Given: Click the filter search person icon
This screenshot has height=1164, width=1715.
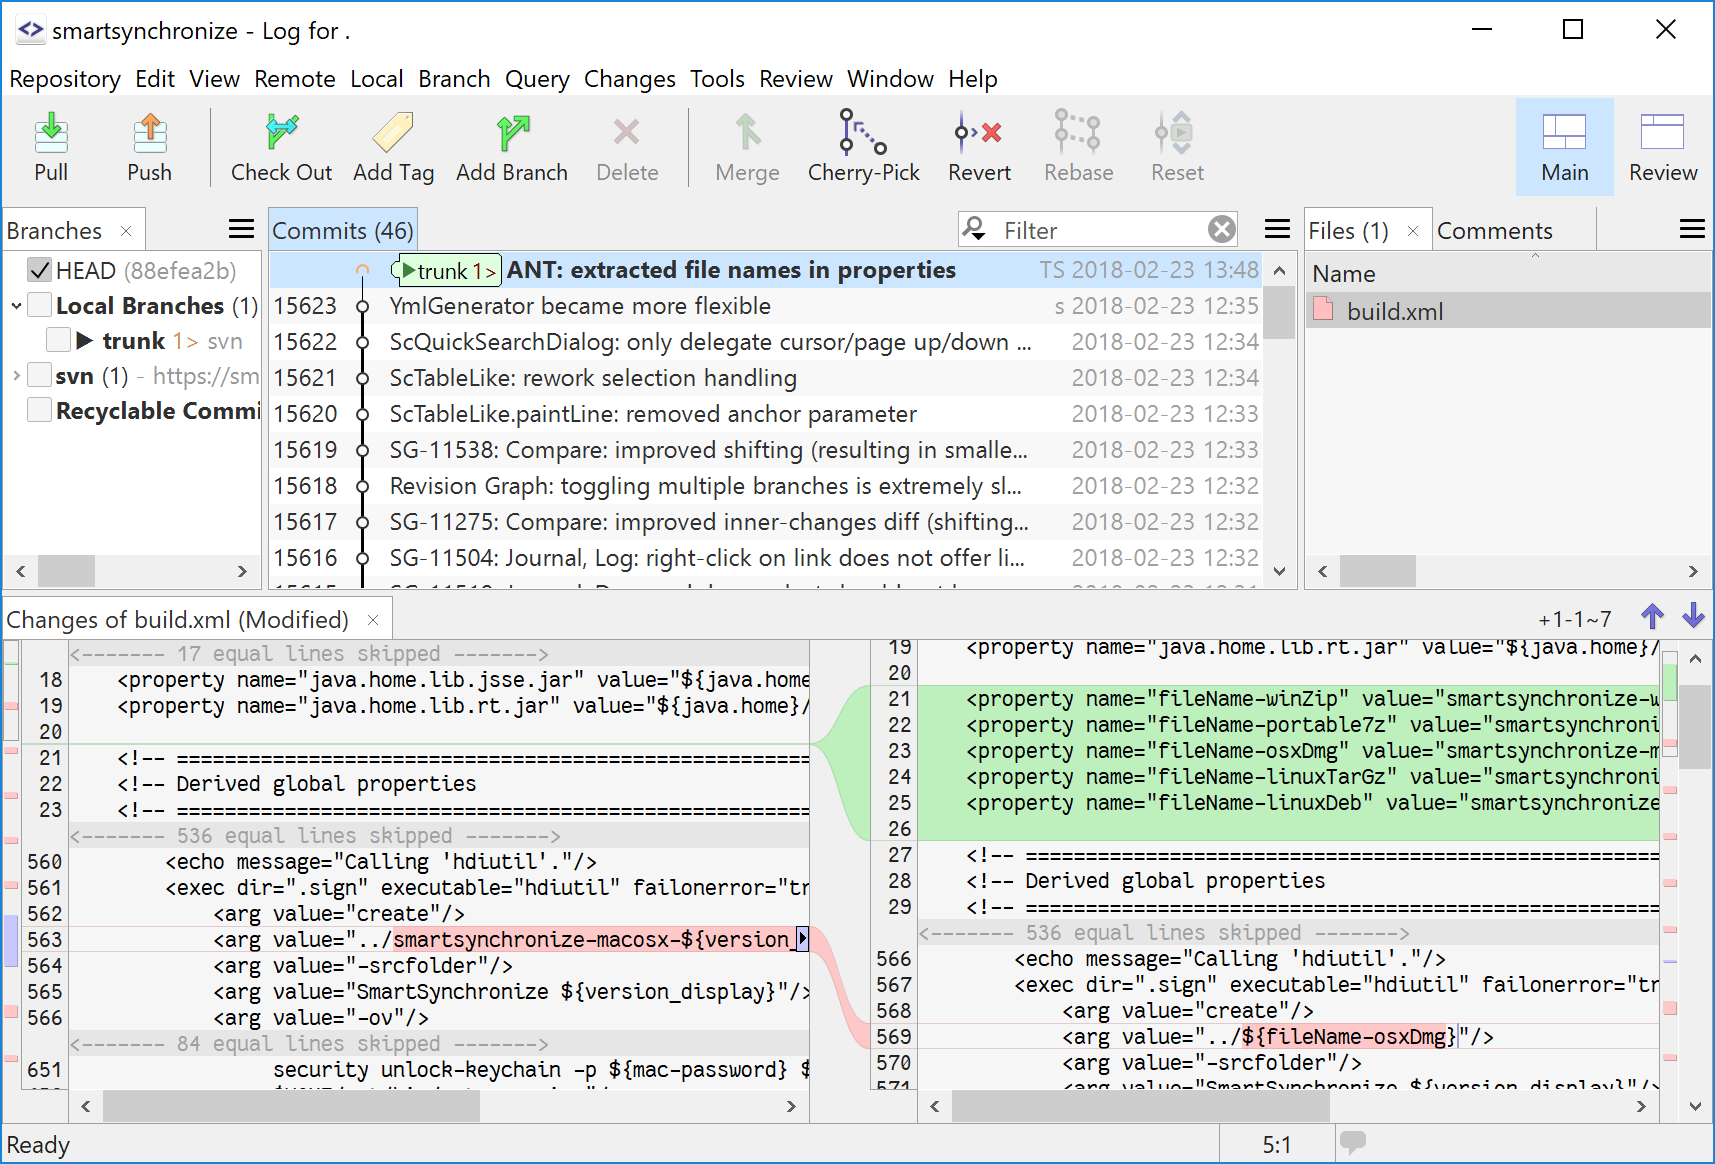Looking at the screenshot, I should (x=974, y=229).
